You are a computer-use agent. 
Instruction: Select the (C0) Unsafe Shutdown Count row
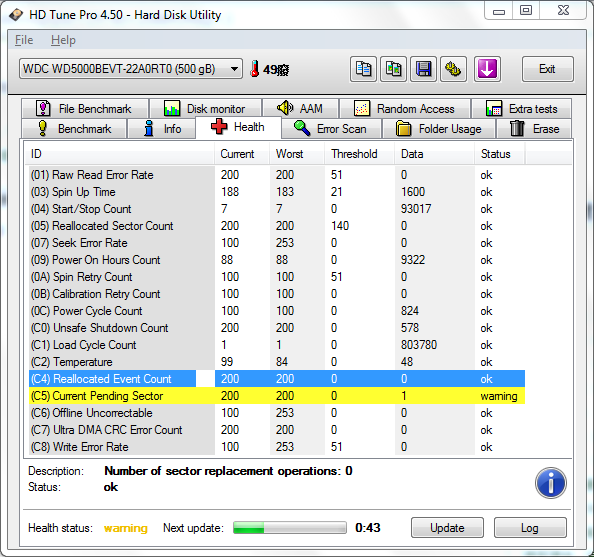click(277, 328)
